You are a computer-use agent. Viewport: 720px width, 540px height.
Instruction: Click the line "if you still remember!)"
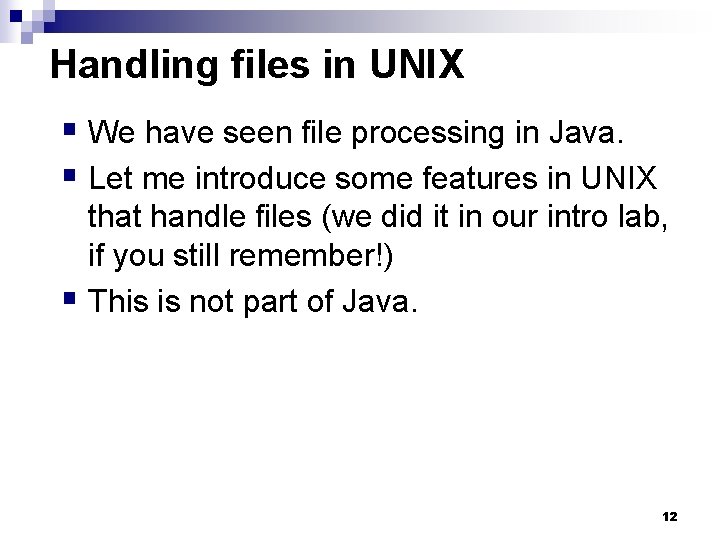pos(241,257)
